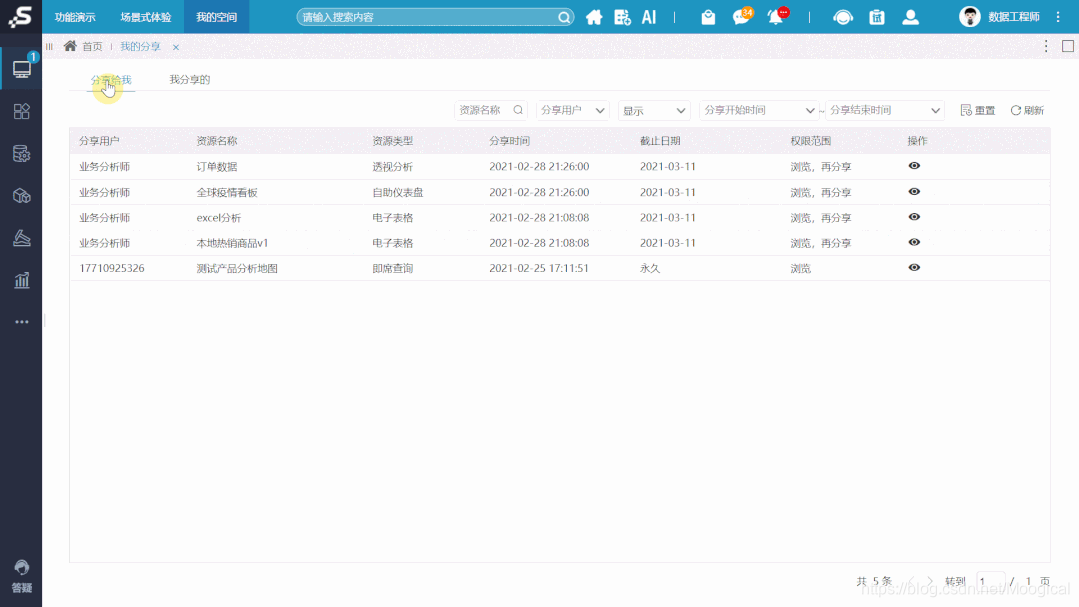Open tab bar vertical dots menu
This screenshot has height=607, width=1079.
tap(1046, 46)
